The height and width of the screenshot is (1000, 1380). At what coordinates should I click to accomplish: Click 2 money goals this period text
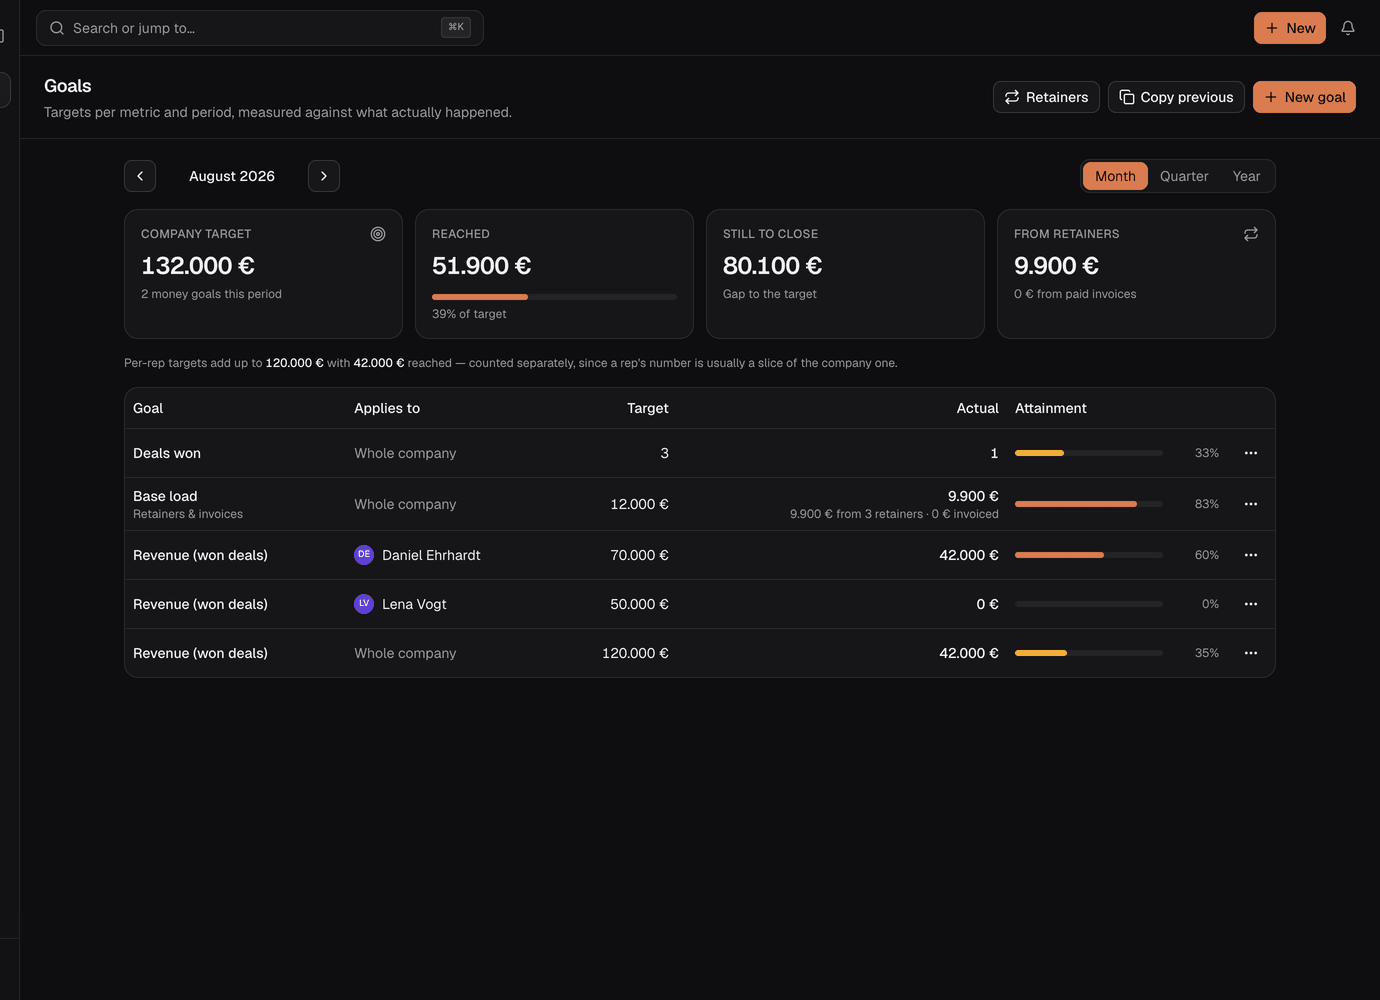pos(211,294)
